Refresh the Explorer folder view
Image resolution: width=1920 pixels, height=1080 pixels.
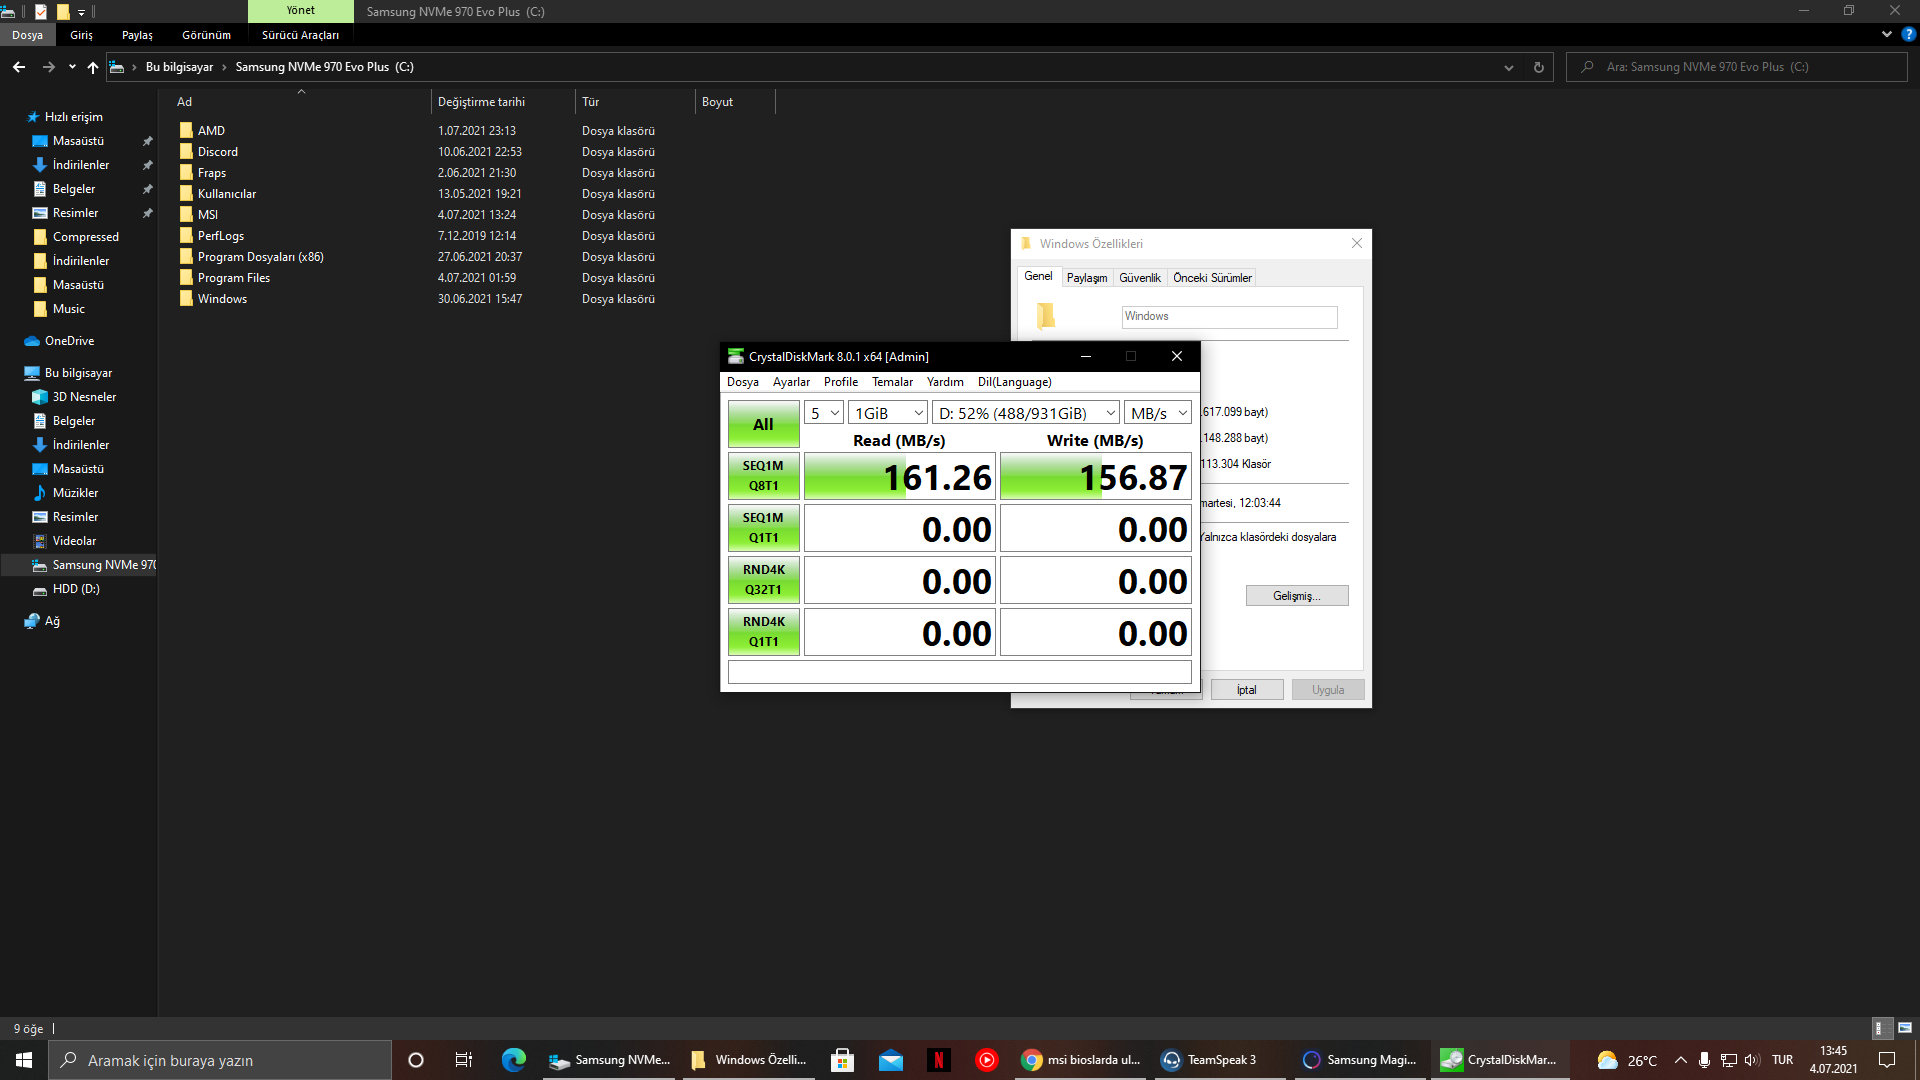[1538, 67]
